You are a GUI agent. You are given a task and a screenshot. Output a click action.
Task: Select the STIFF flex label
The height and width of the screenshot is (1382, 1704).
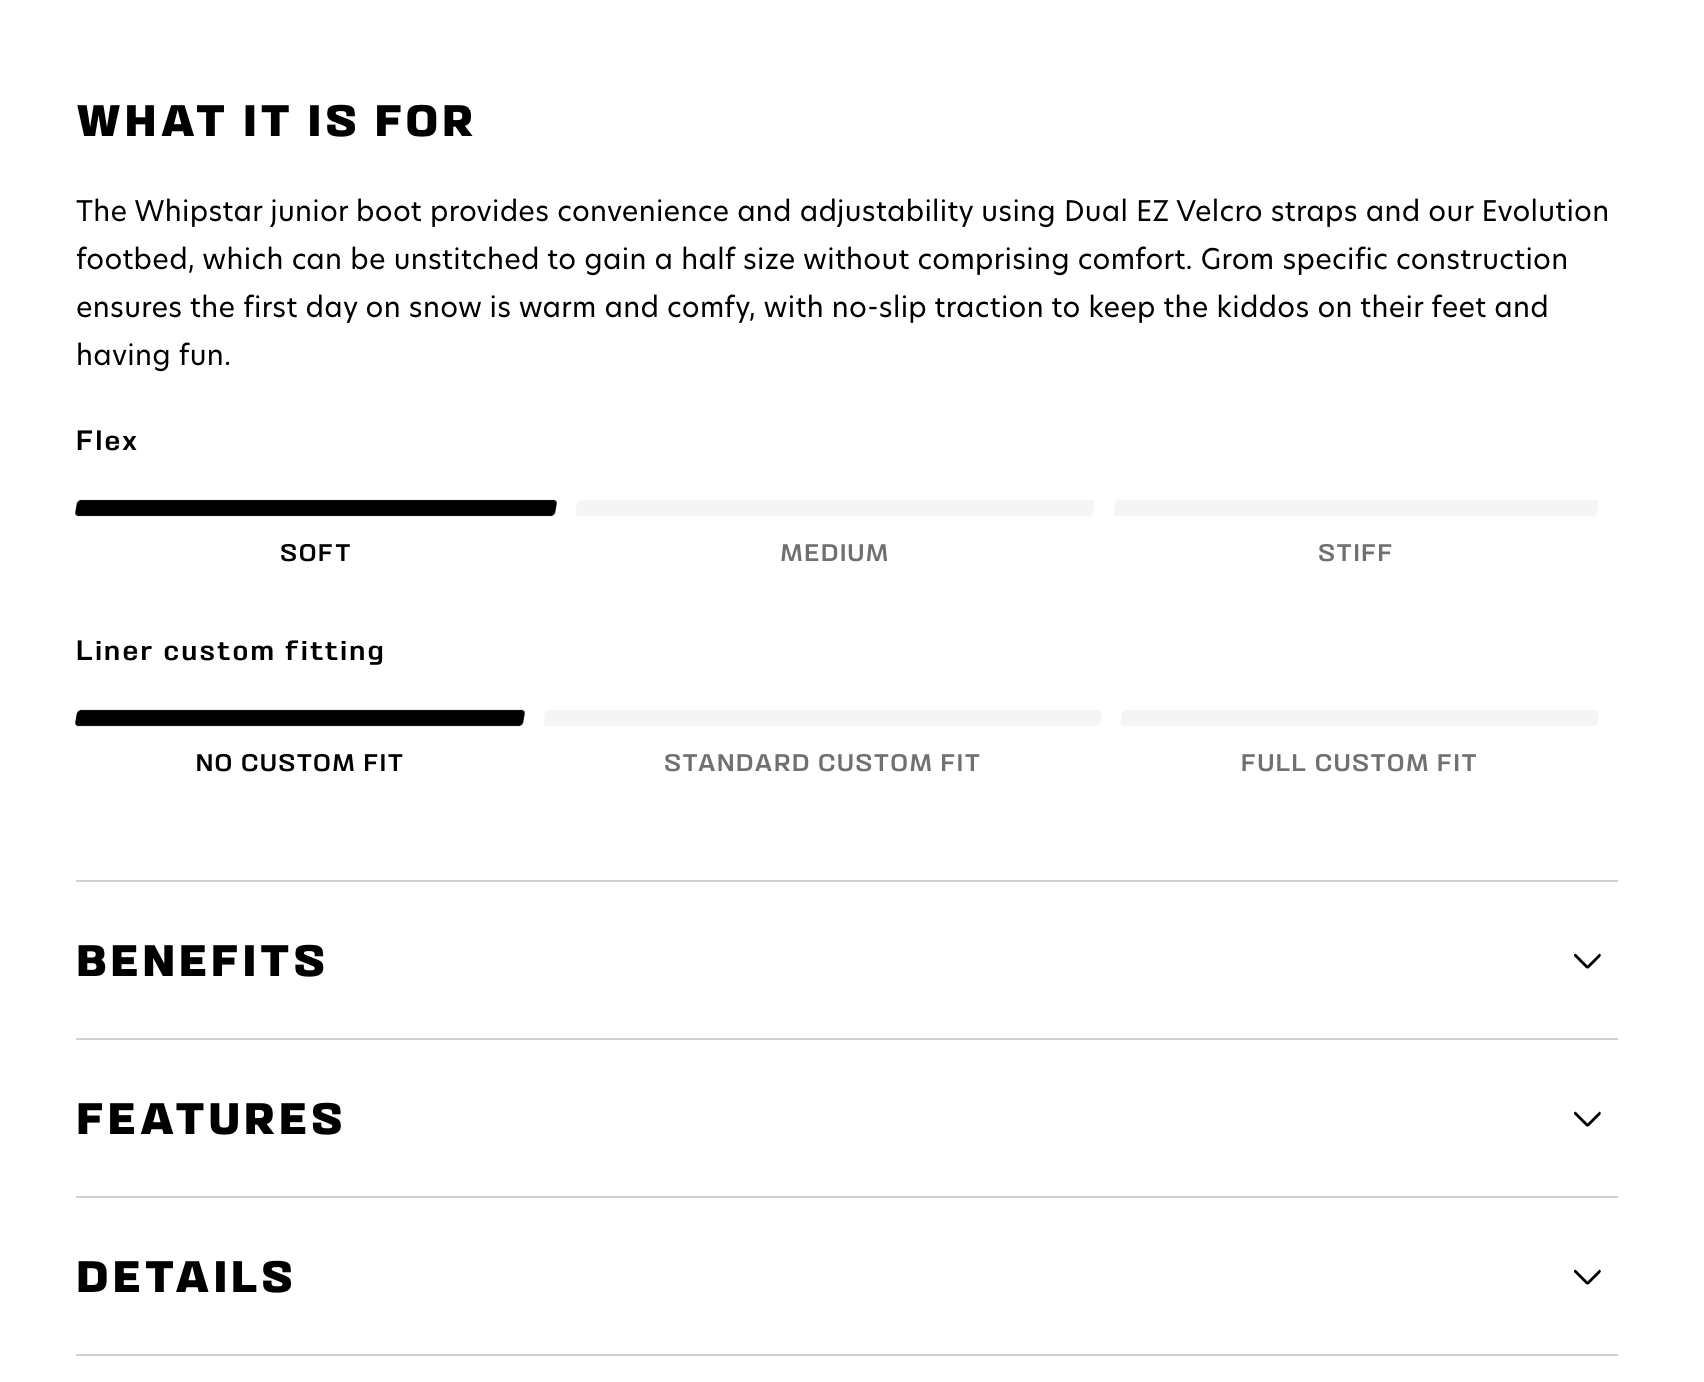click(x=1354, y=553)
